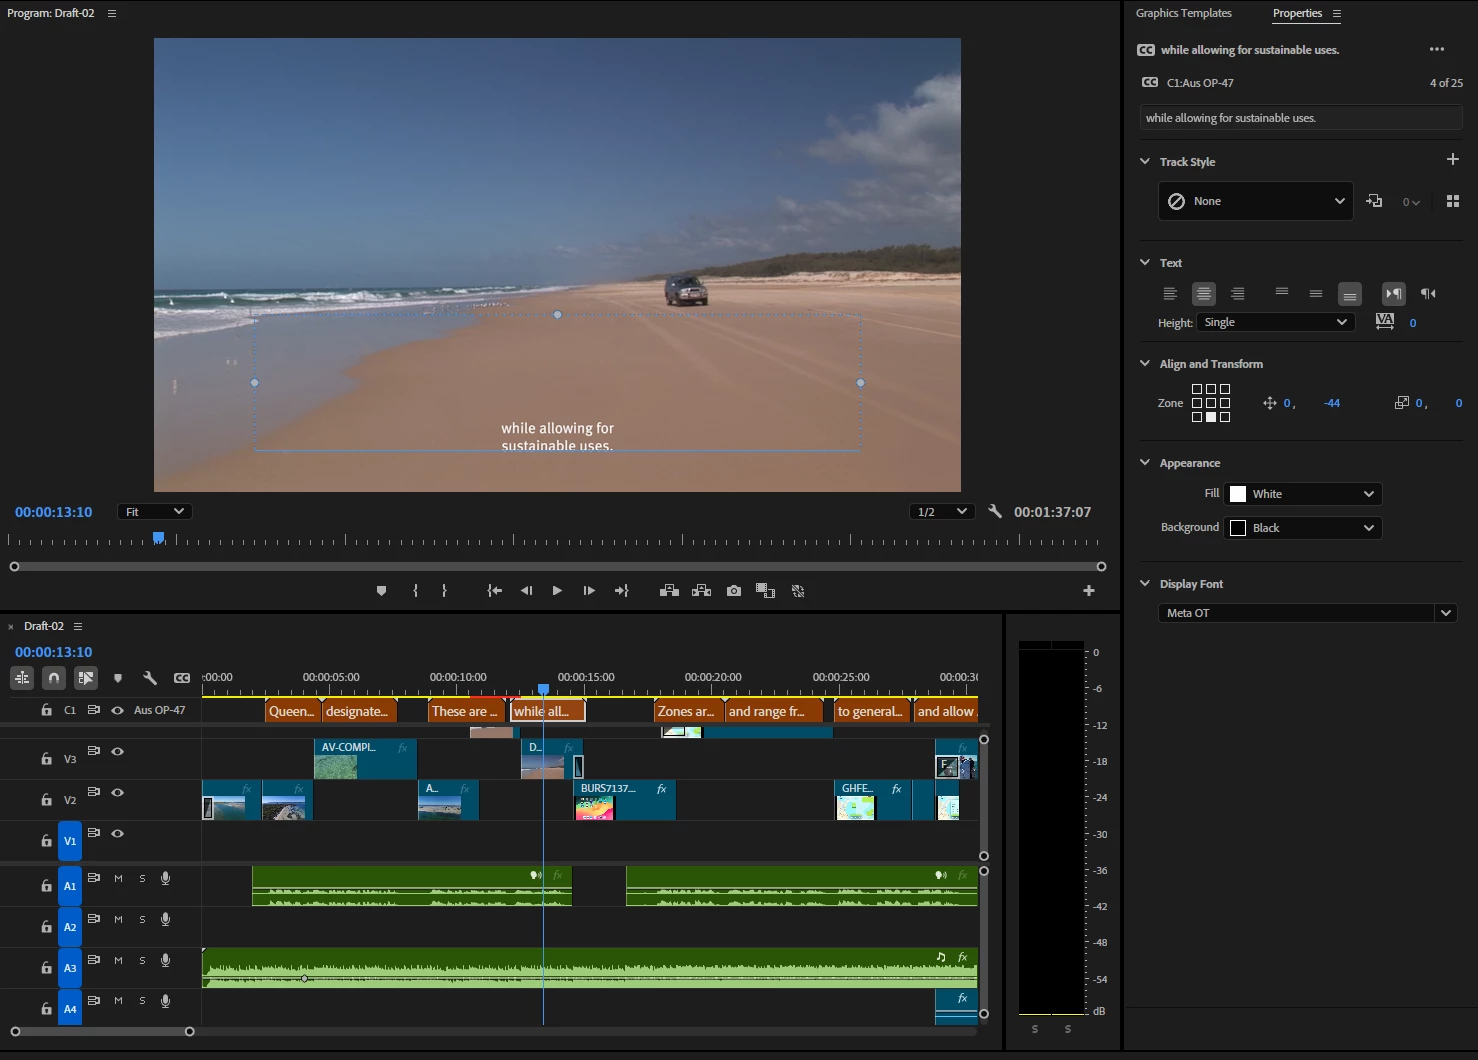The width and height of the screenshot is (1478, 1060).
Task: Solo the A3 audio track
Action: 142,961
